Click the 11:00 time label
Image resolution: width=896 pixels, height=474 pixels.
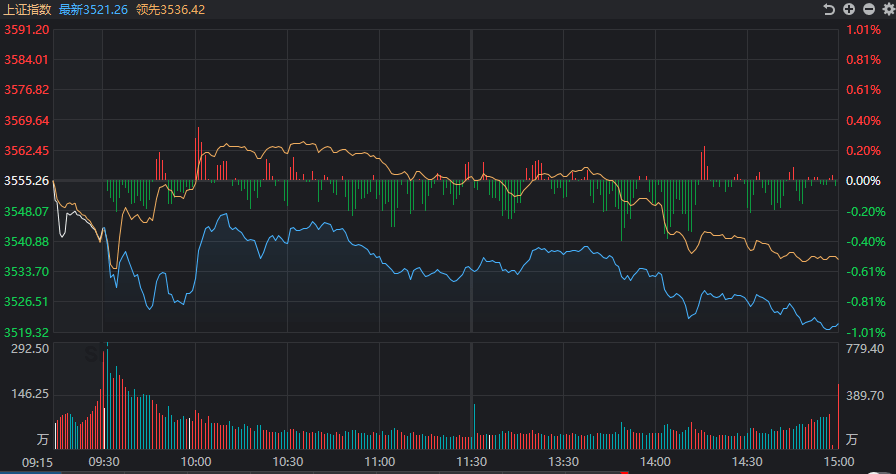[x=379, y=461]
